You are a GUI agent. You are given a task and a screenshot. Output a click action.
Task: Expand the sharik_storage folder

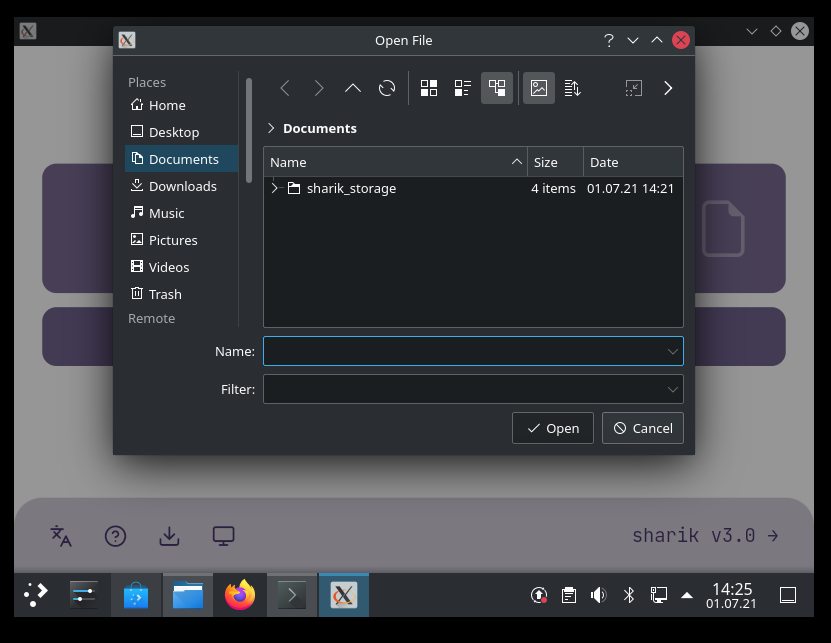pyautogui.click(x=275, y=188)
